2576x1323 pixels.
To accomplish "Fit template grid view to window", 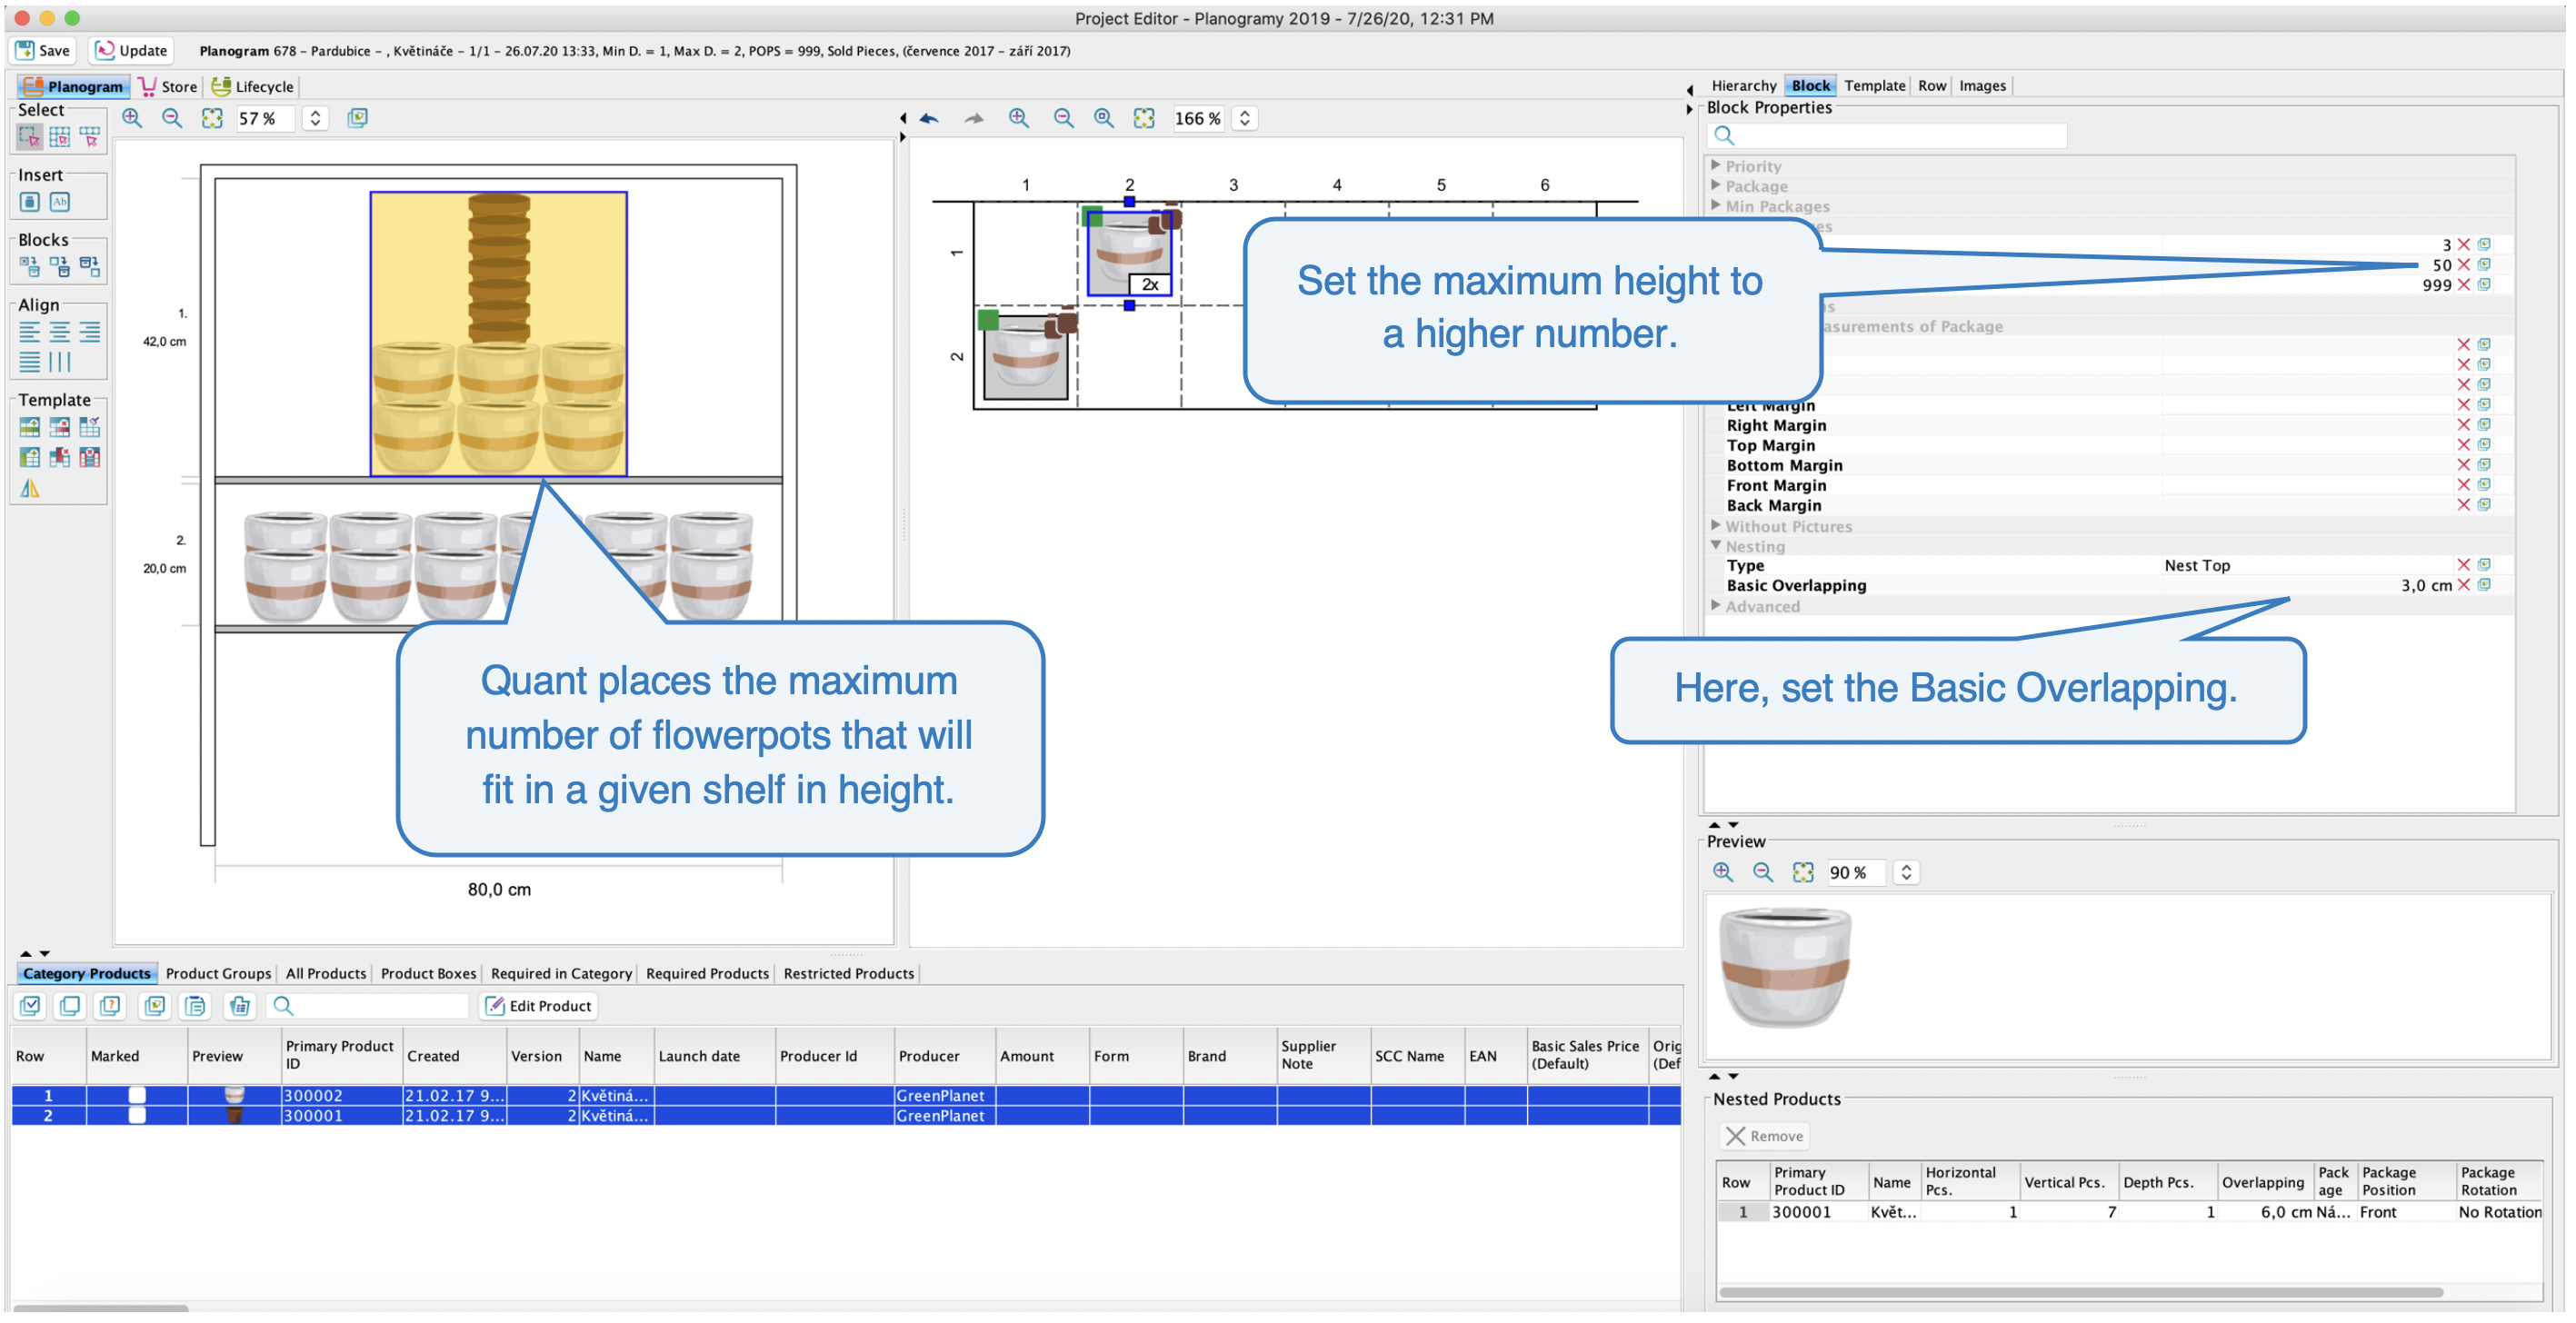I will click(1144, 118).
